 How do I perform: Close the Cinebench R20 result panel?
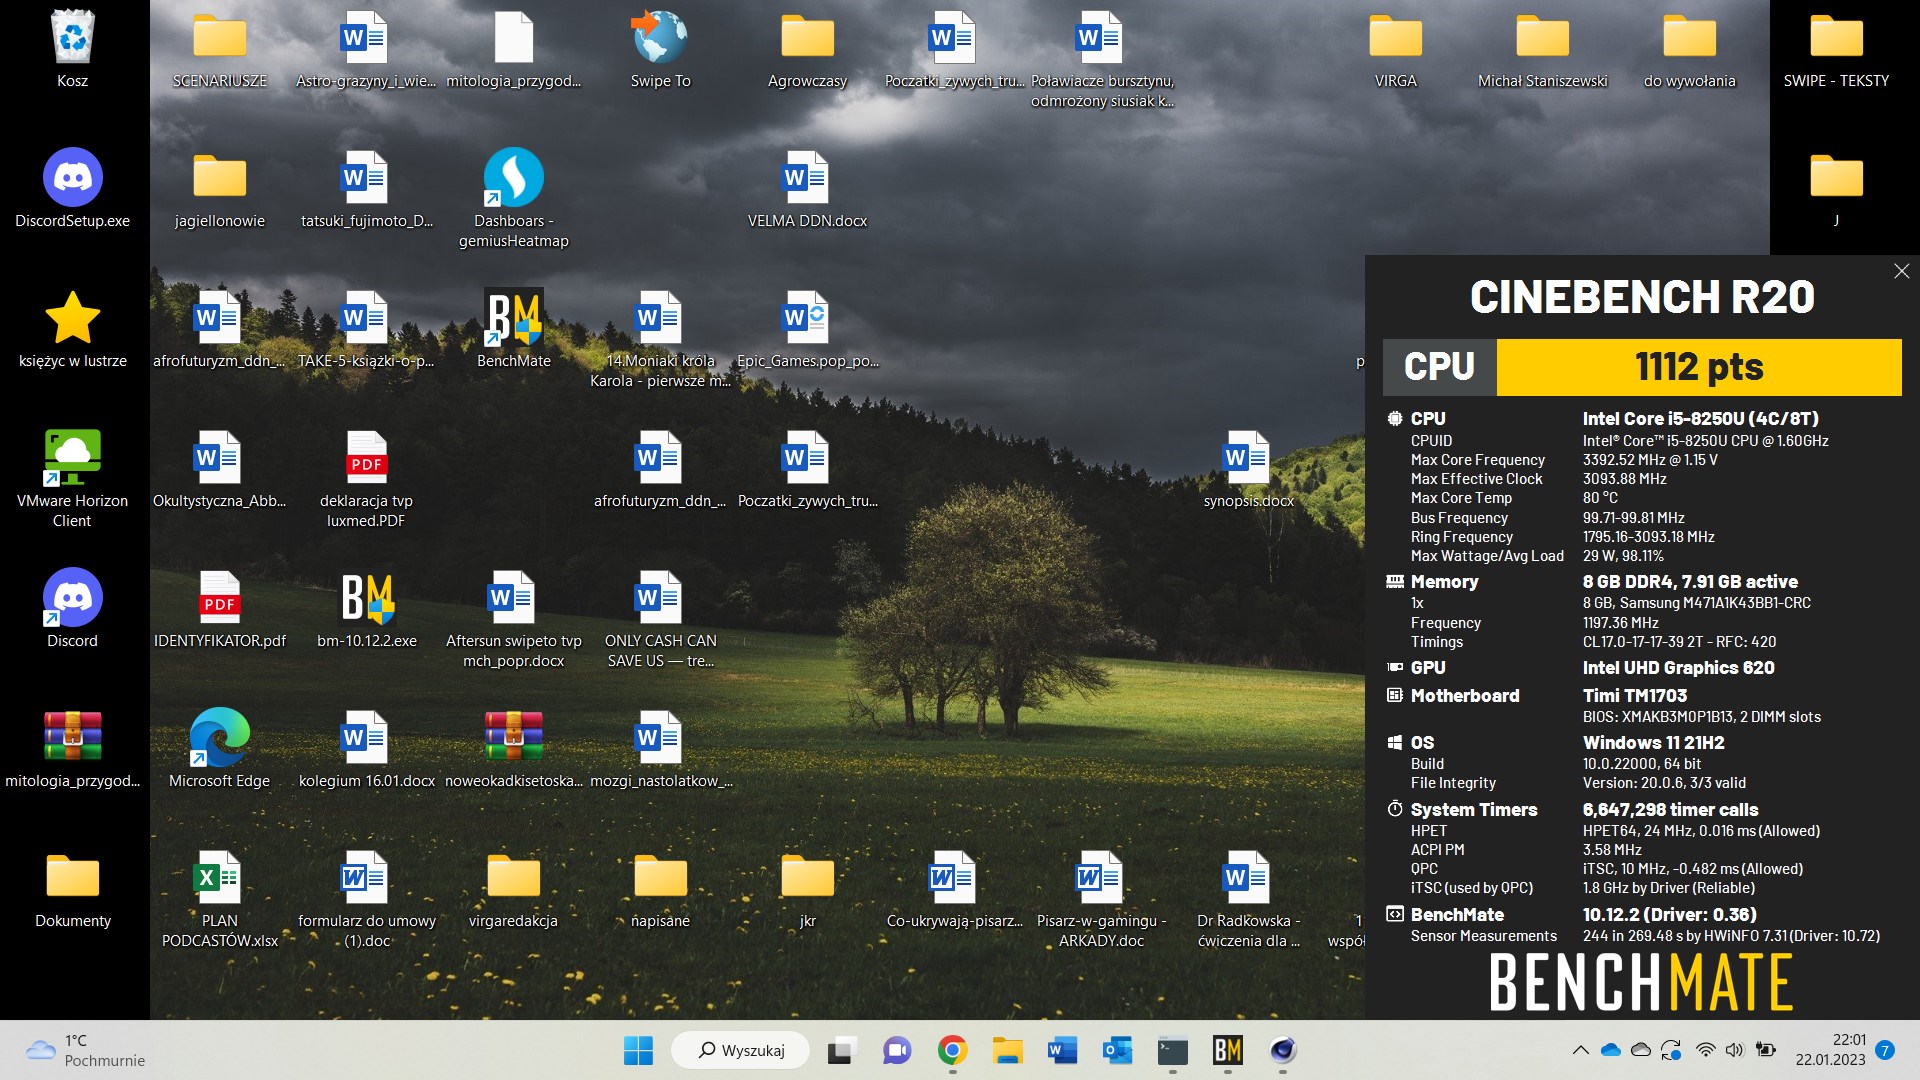pos(1901,271)
